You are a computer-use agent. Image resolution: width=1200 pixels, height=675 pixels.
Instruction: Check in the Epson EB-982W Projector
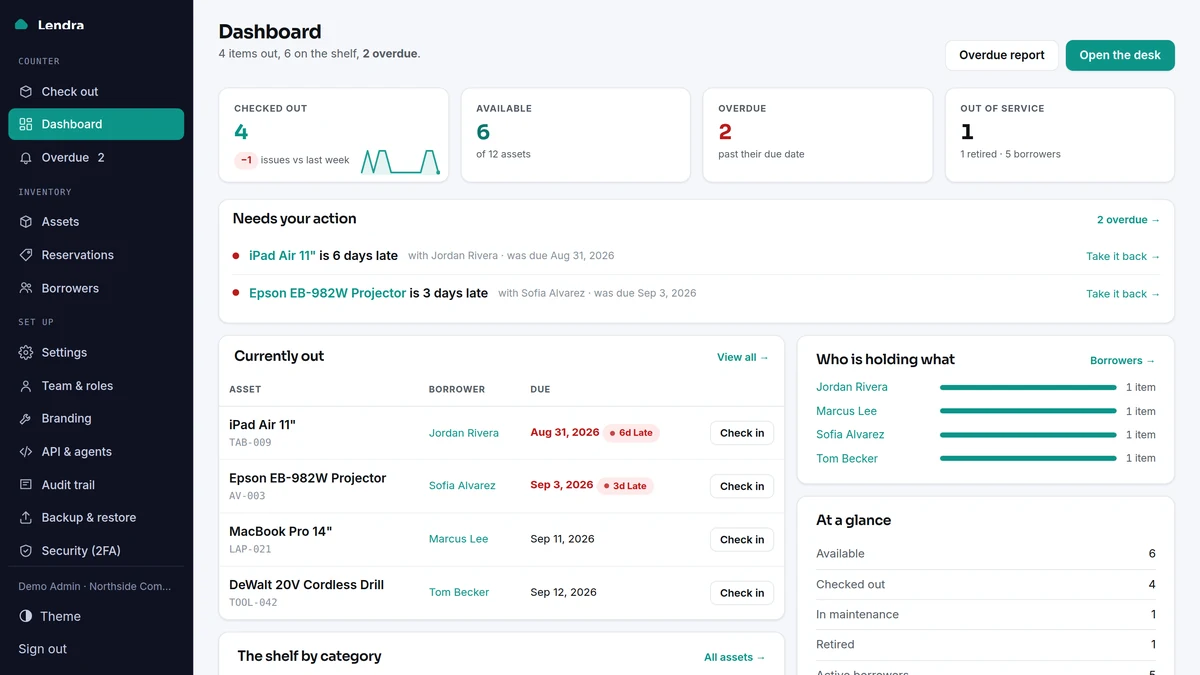point(742,486)
